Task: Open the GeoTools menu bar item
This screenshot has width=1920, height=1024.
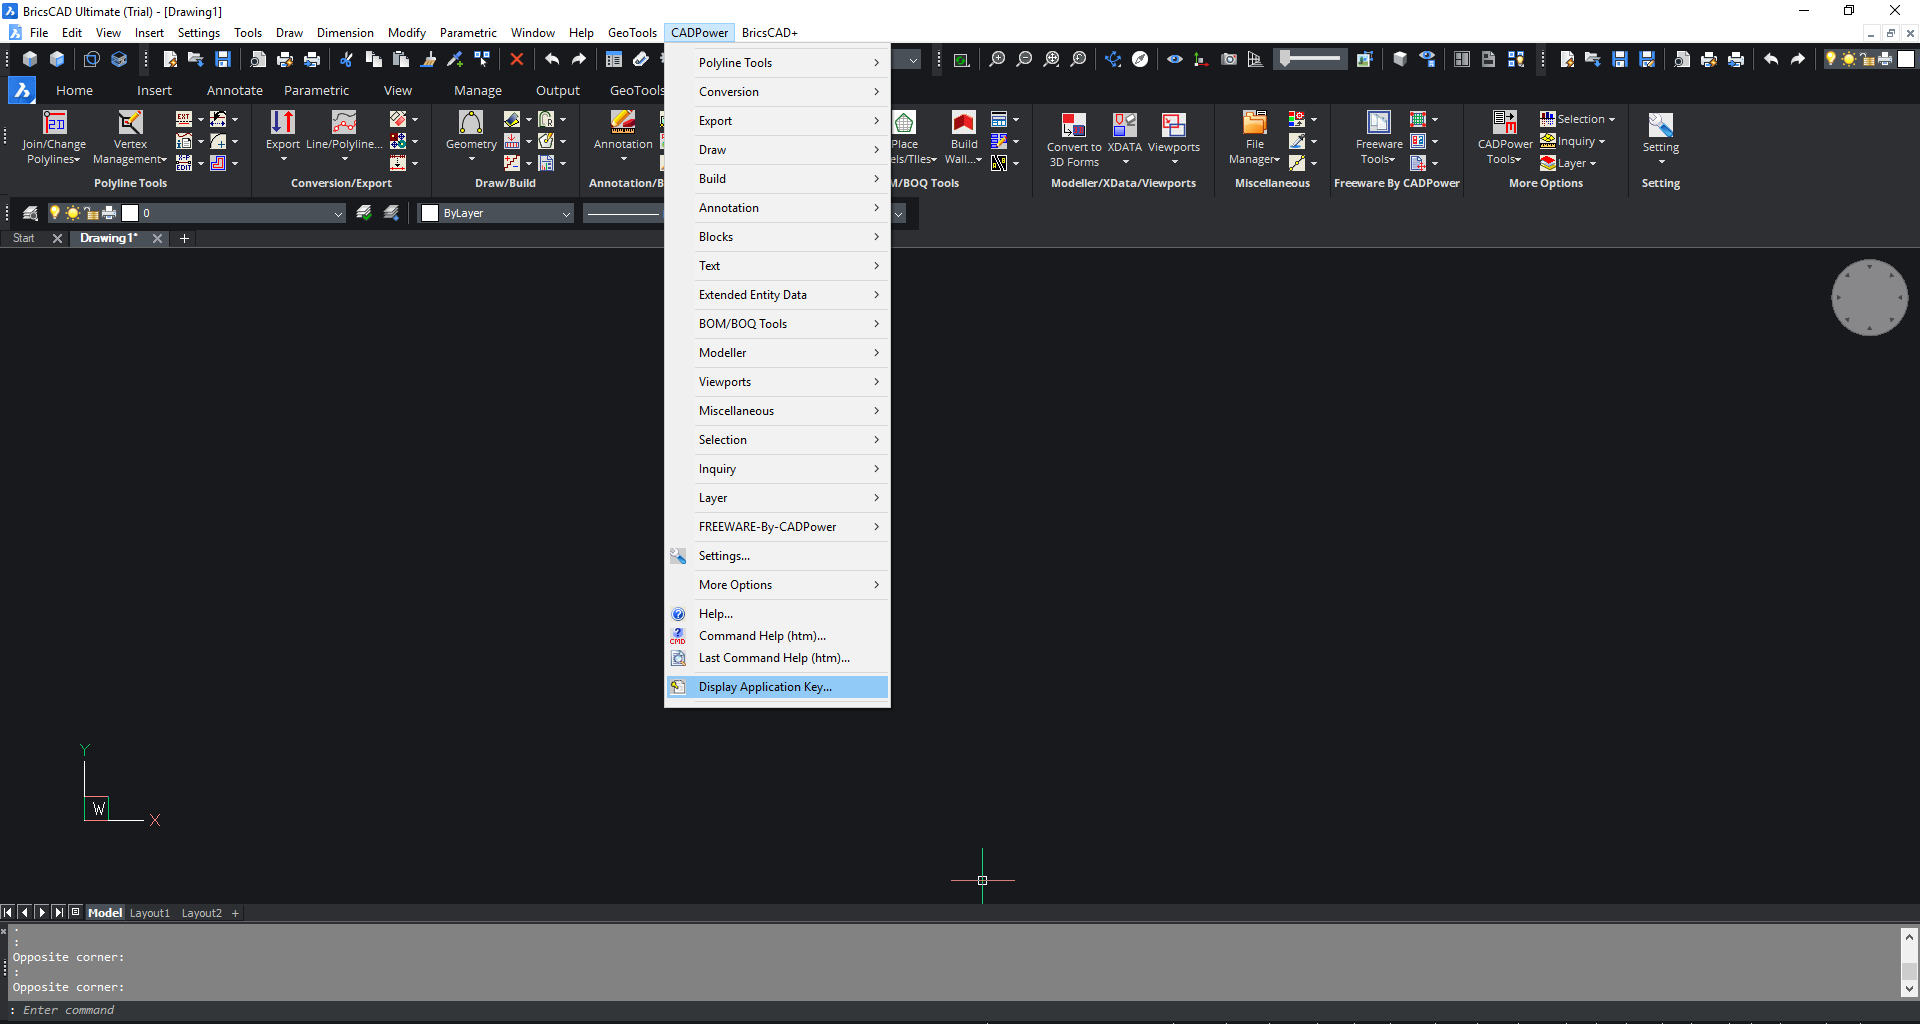Action: 632,33
